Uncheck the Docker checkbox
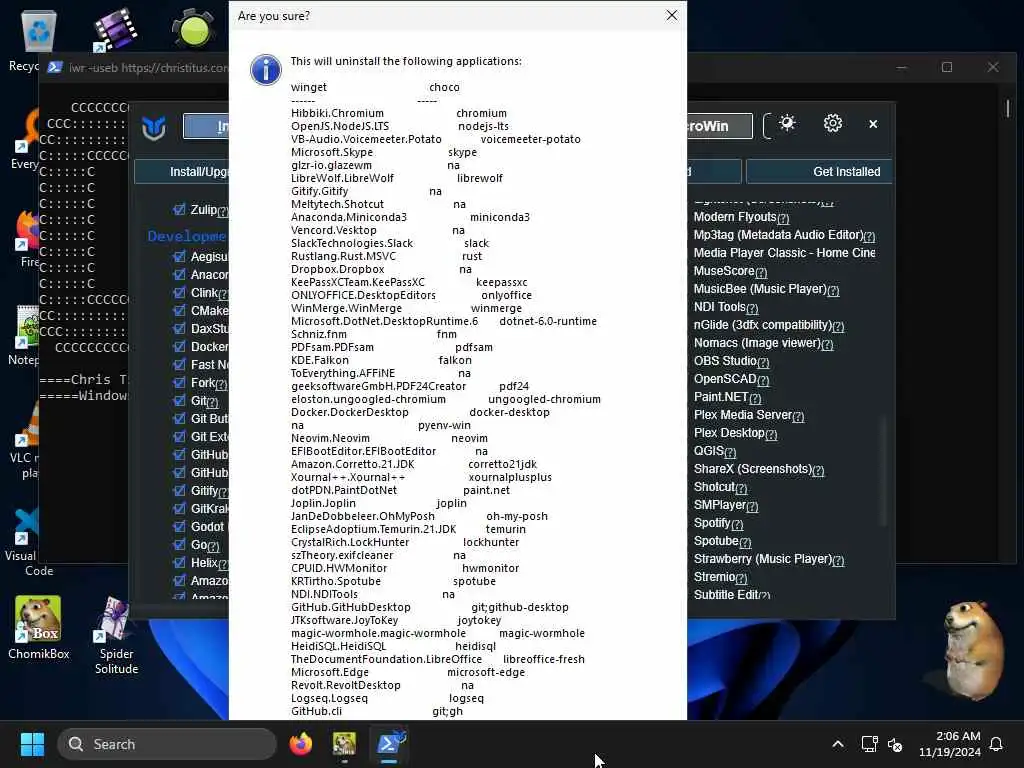This screenshot has width=1024, height=768. pos(180,346)
